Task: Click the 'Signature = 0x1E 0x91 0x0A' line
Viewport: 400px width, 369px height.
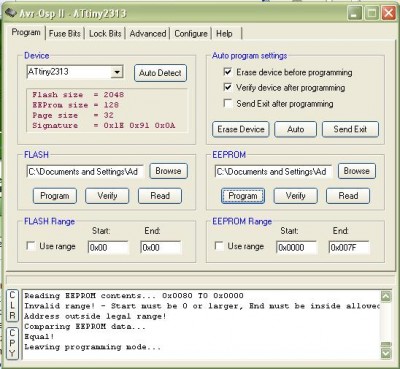Action: point(104,126)
